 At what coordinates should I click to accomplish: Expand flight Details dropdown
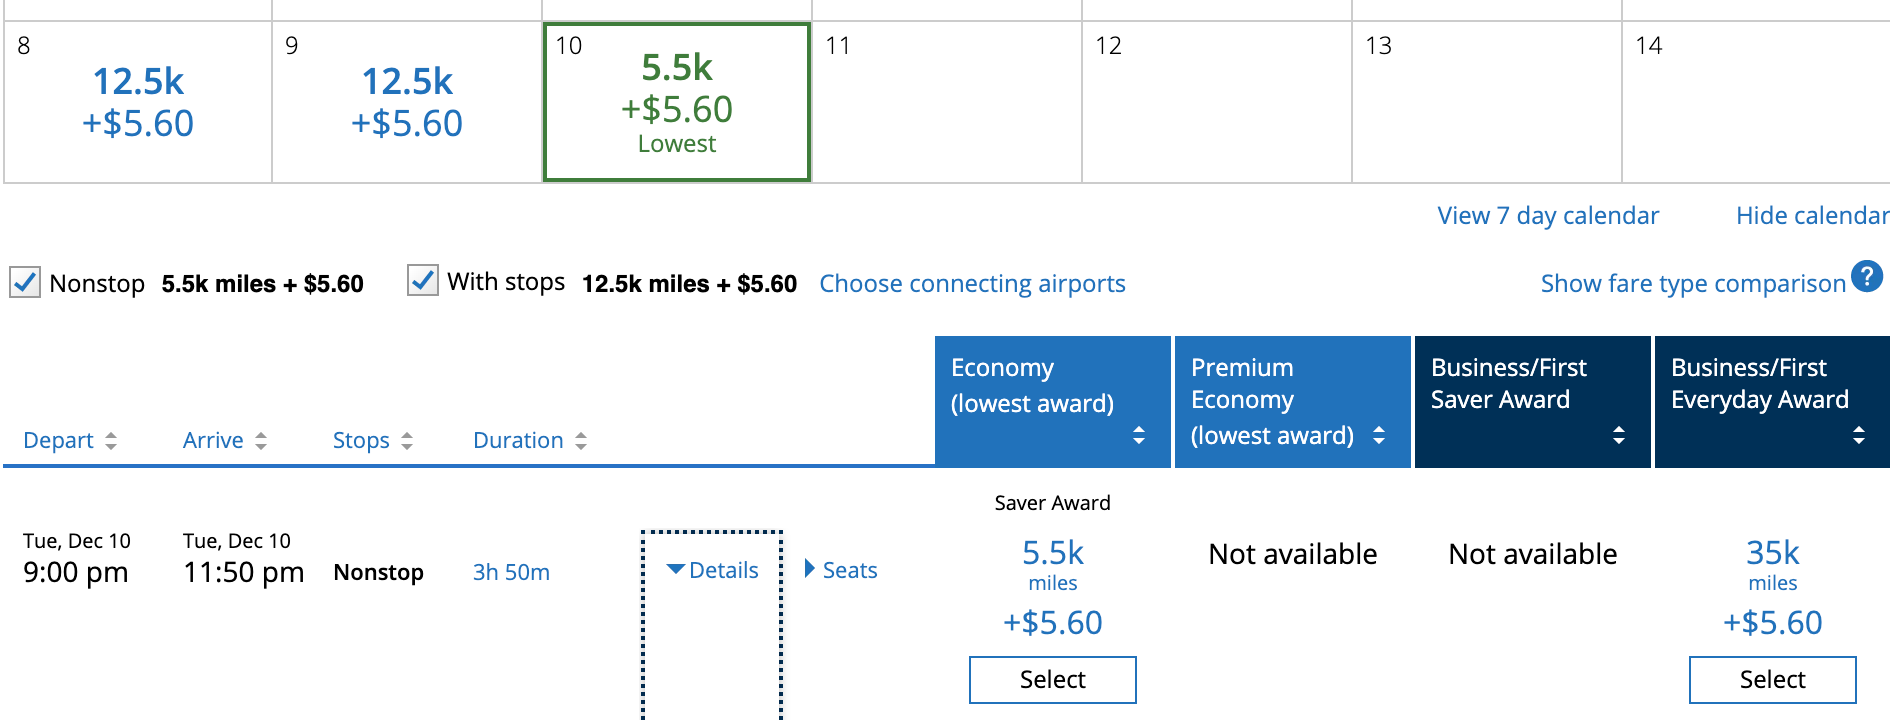tap(713, 570)
